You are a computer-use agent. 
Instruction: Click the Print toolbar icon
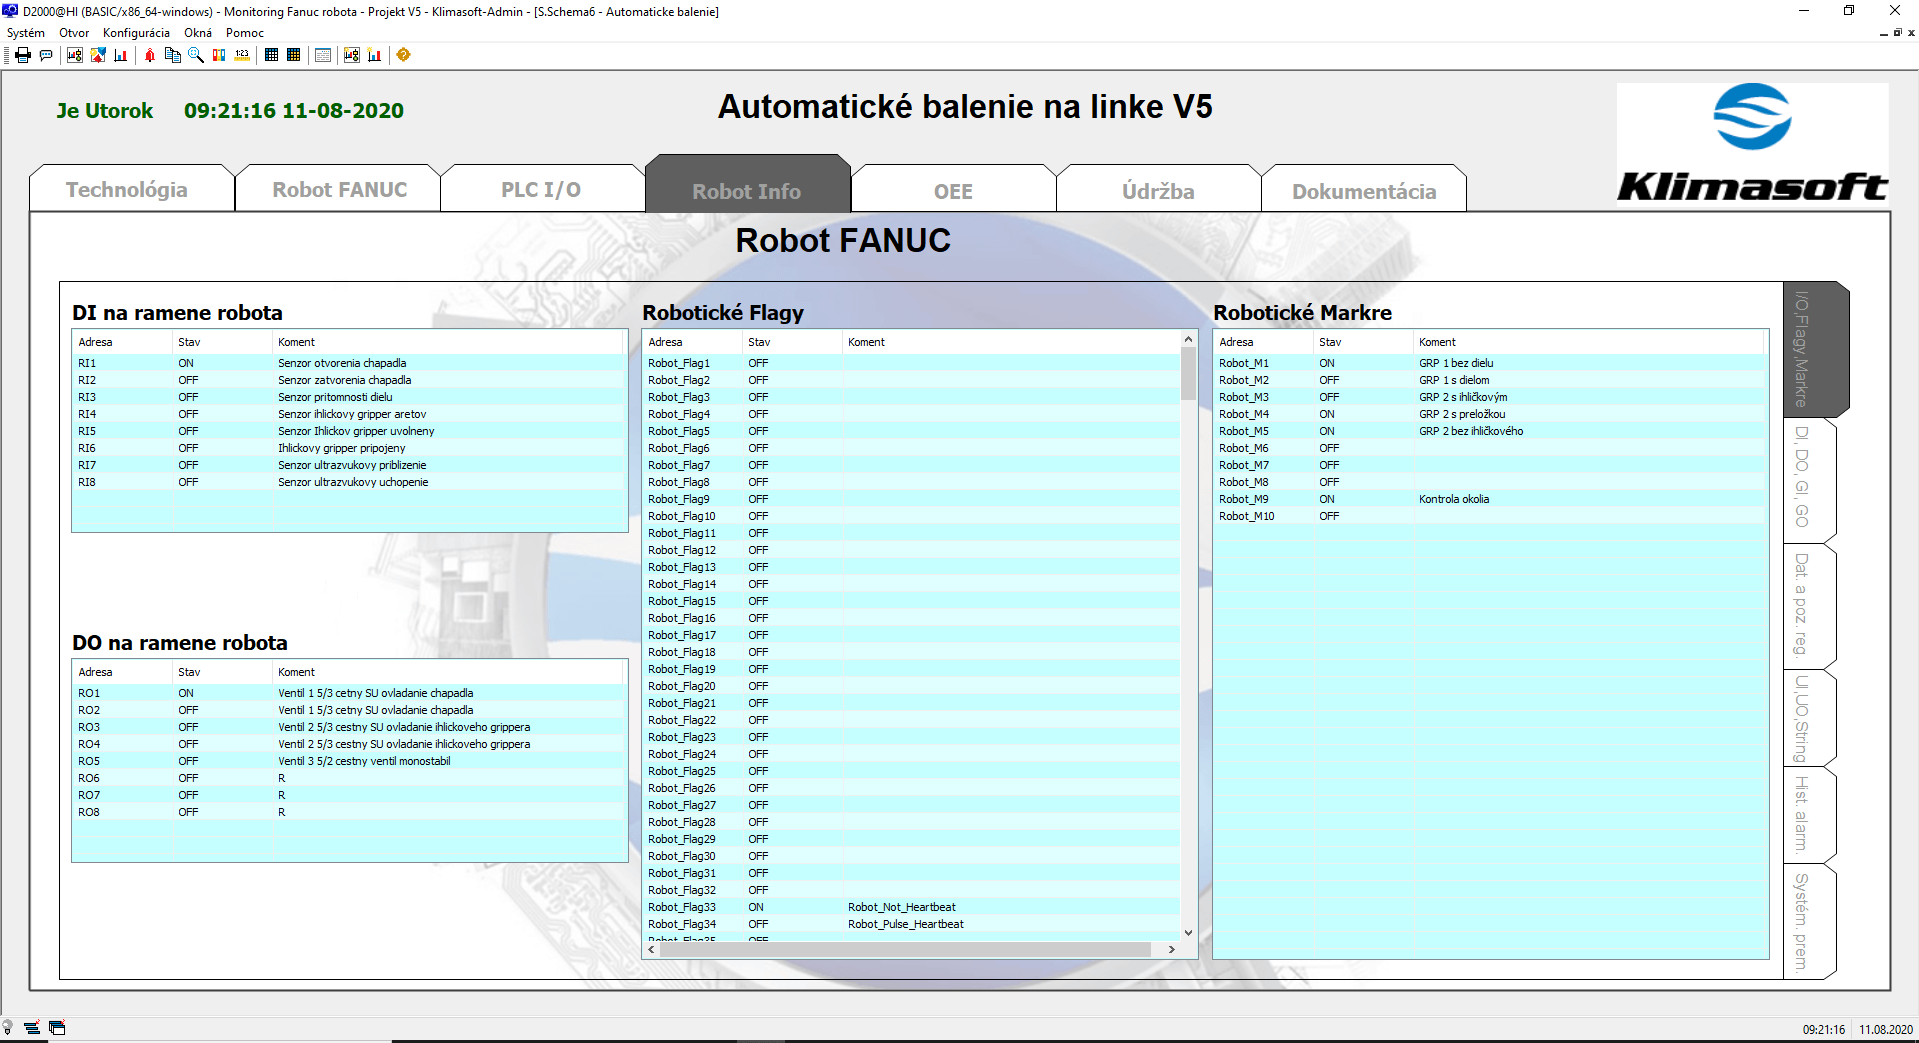tap(23, 55)
